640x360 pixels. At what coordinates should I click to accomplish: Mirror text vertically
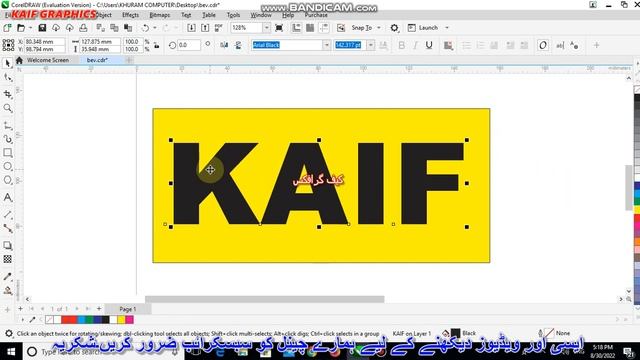tap(238, 45)
